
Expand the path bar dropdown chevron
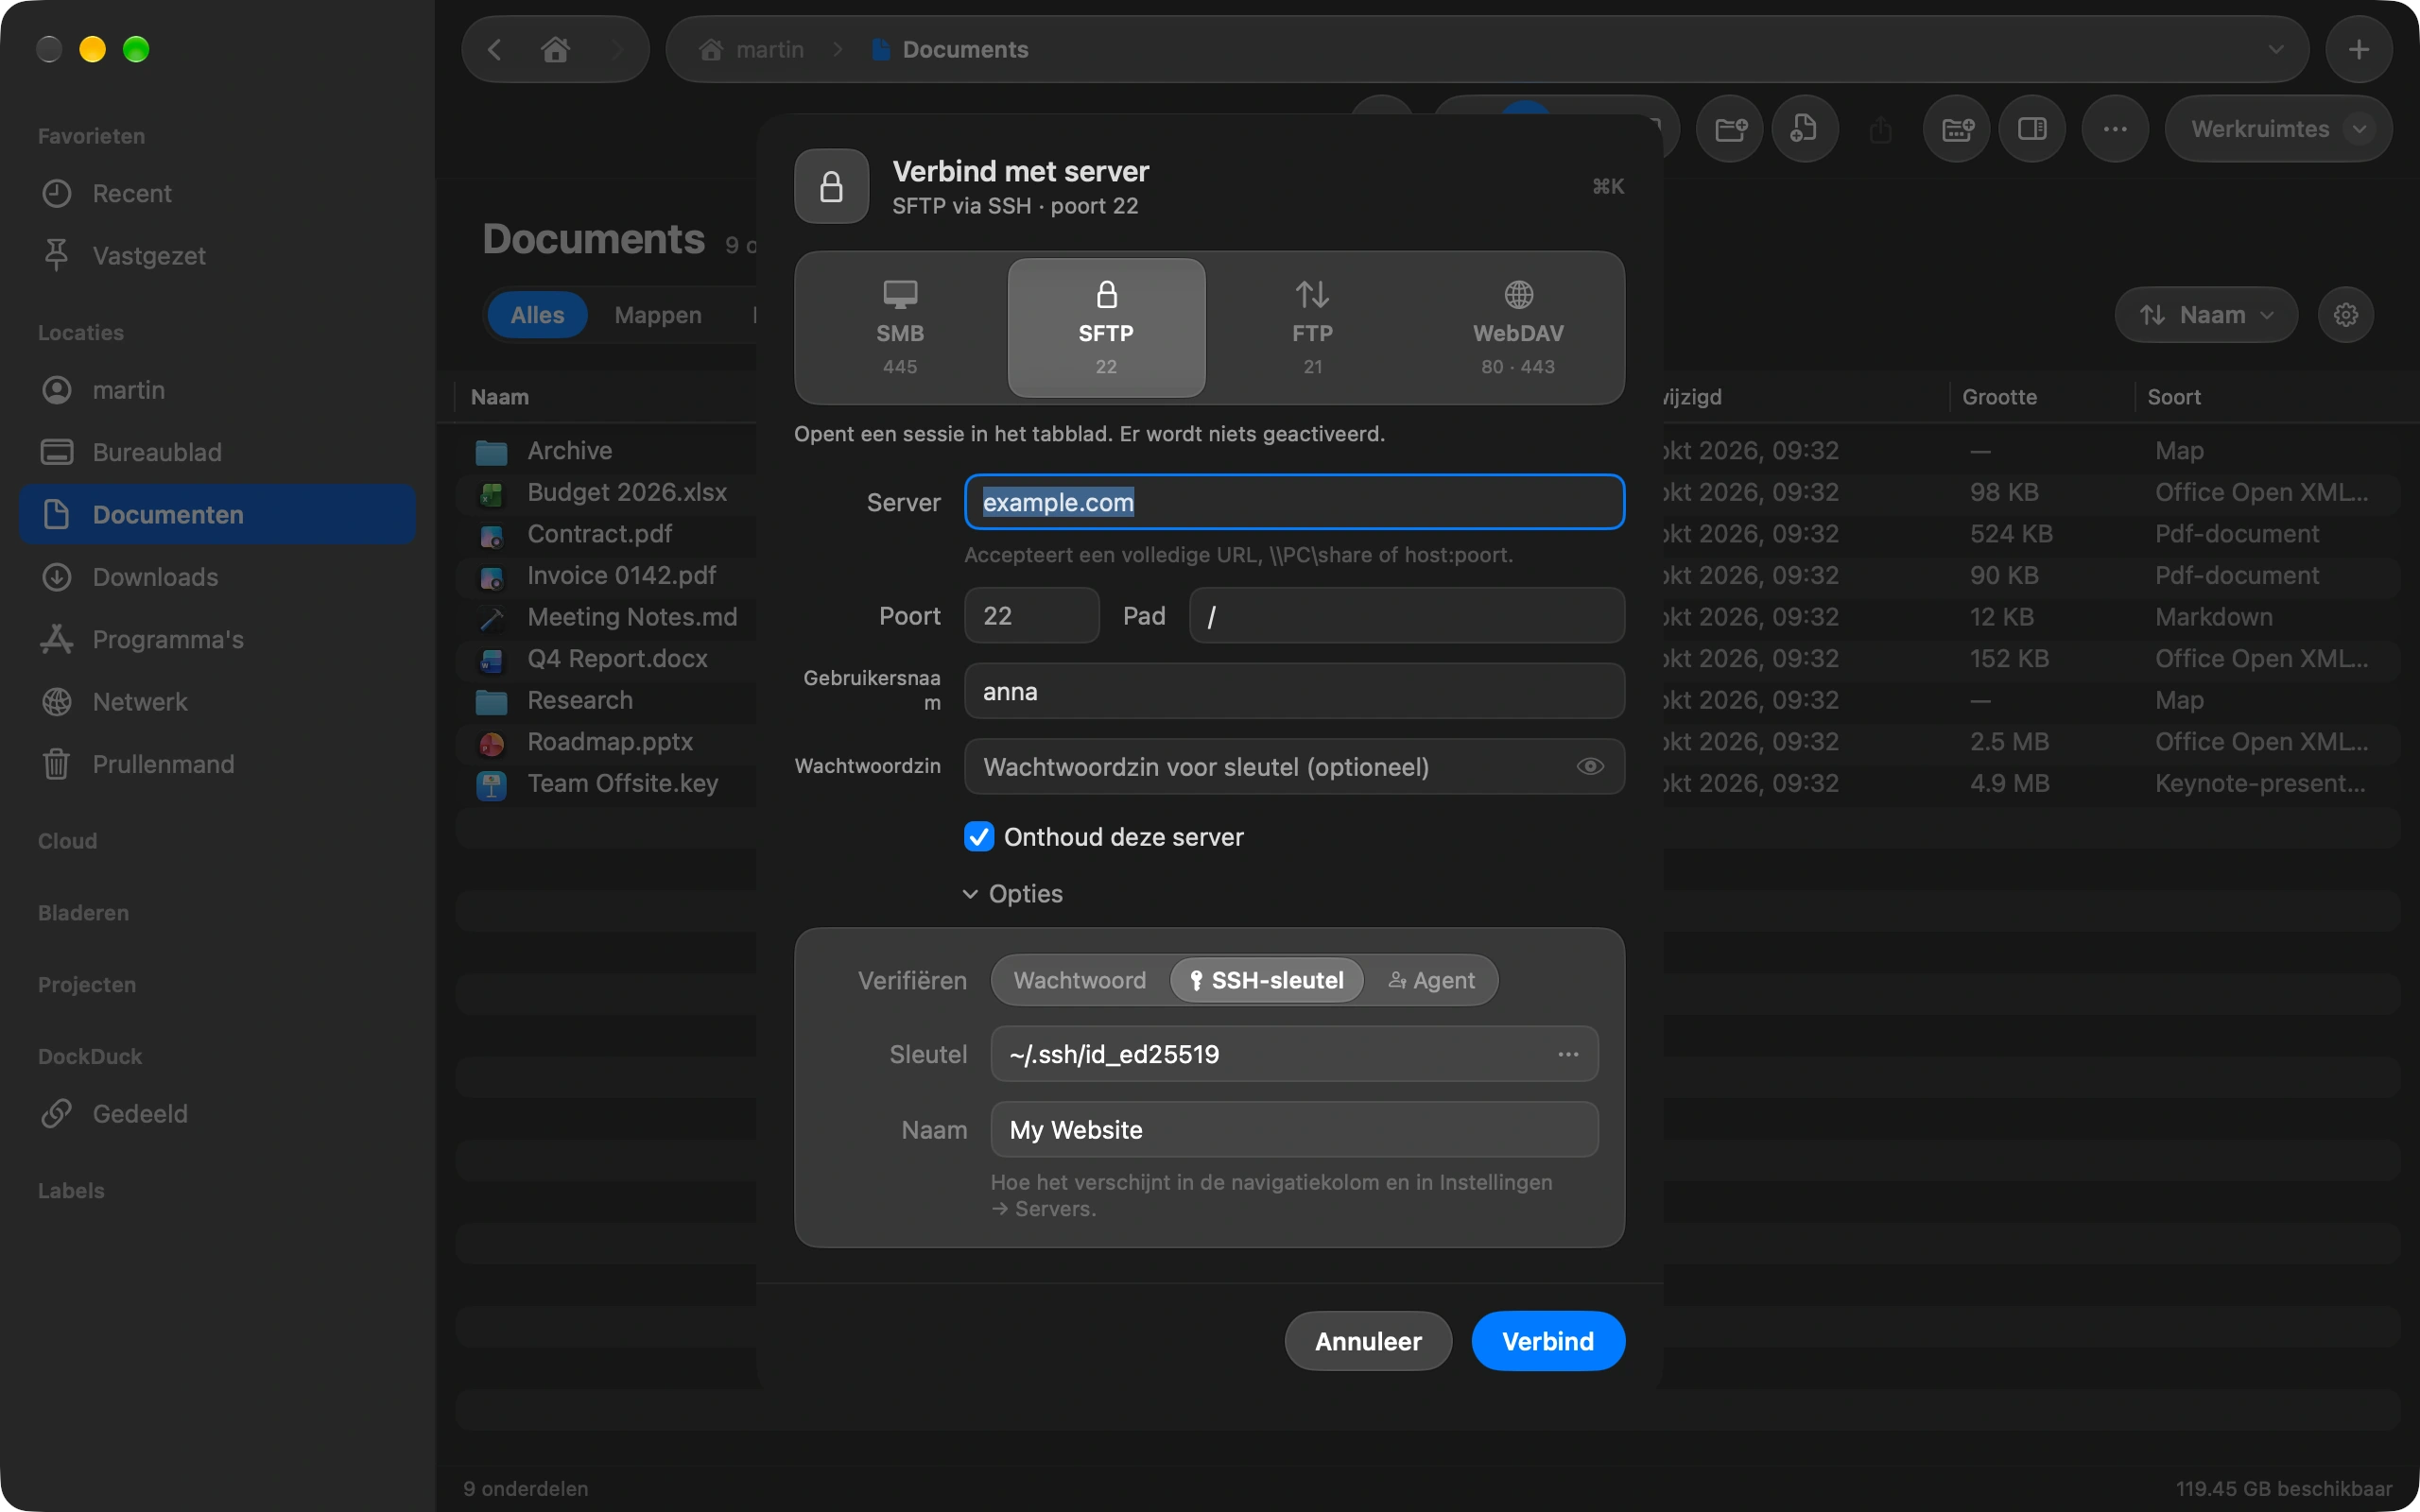point(2275,49)
